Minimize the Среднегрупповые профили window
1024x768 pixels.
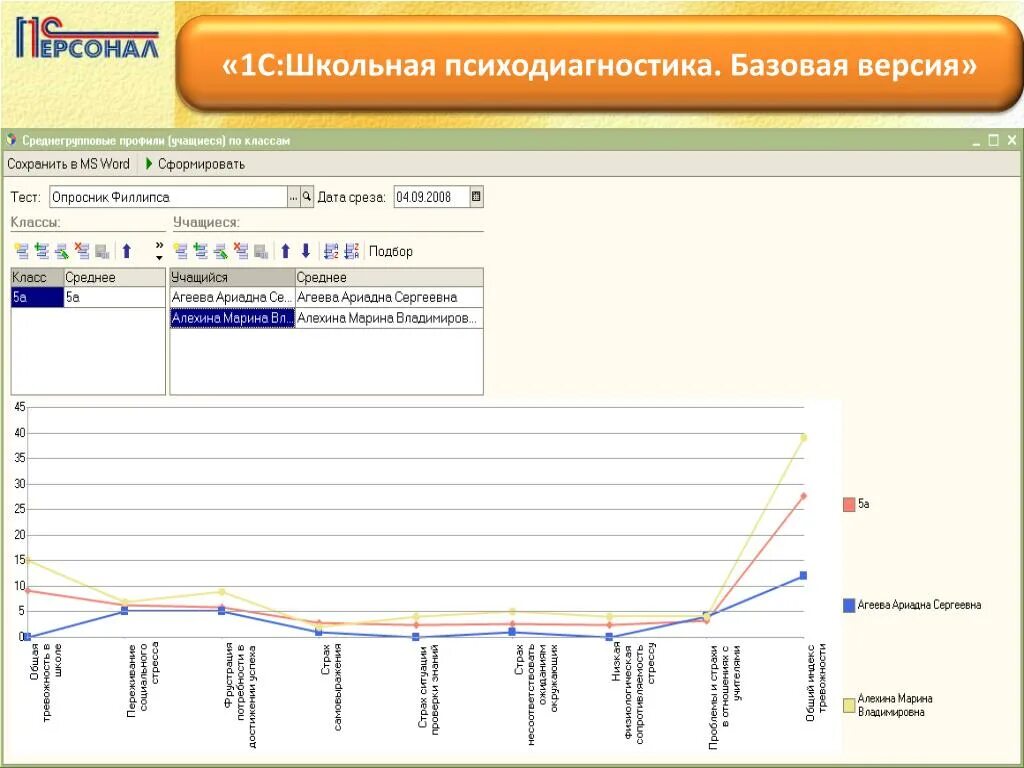976,141
